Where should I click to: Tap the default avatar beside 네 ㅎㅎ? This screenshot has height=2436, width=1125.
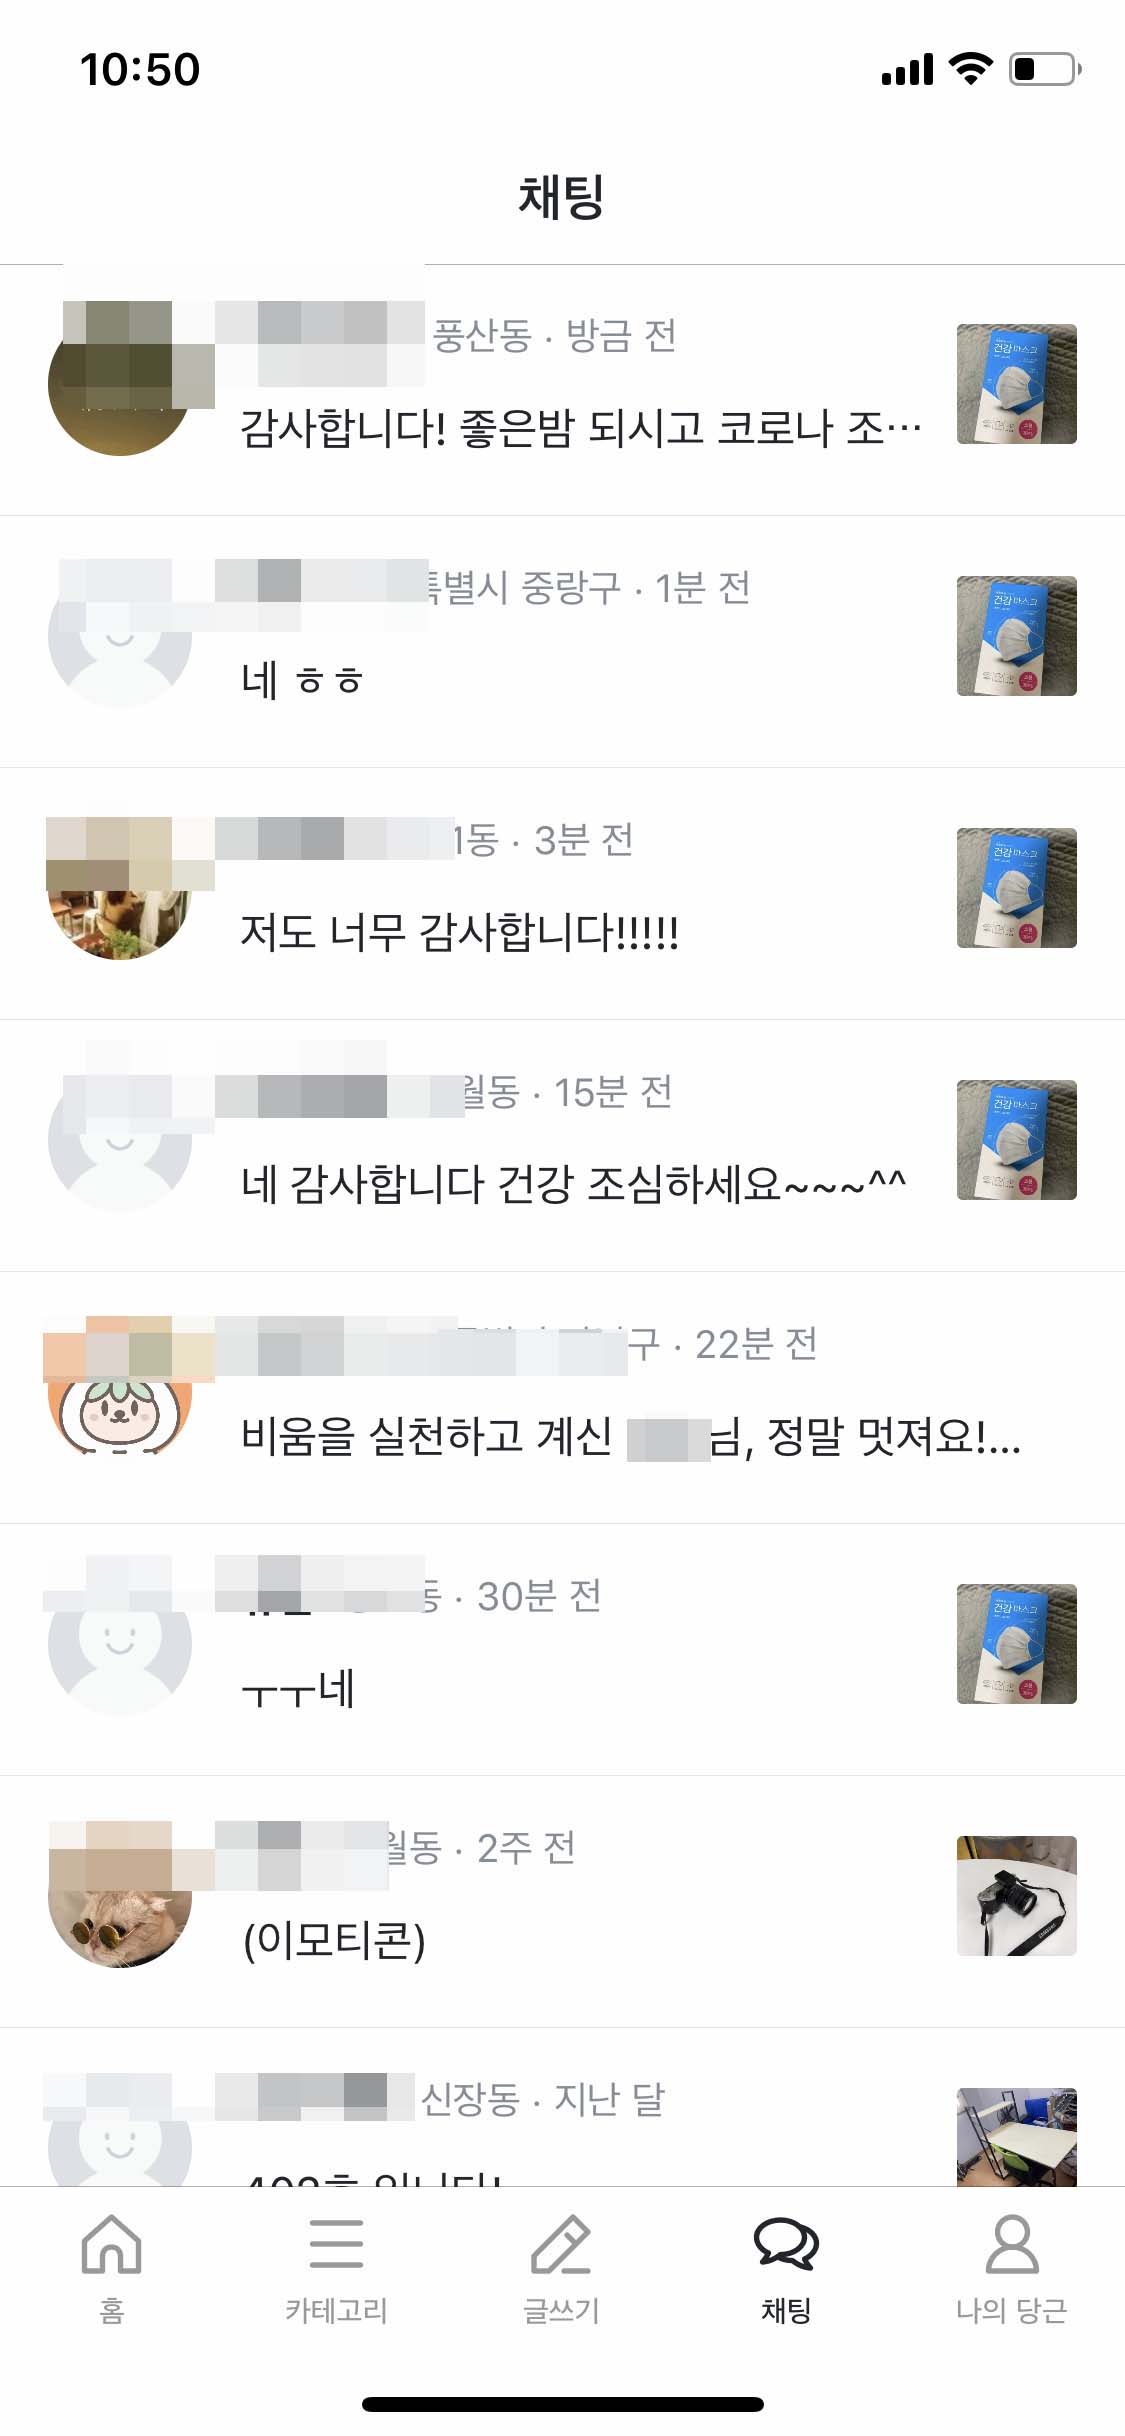[120, 635]
